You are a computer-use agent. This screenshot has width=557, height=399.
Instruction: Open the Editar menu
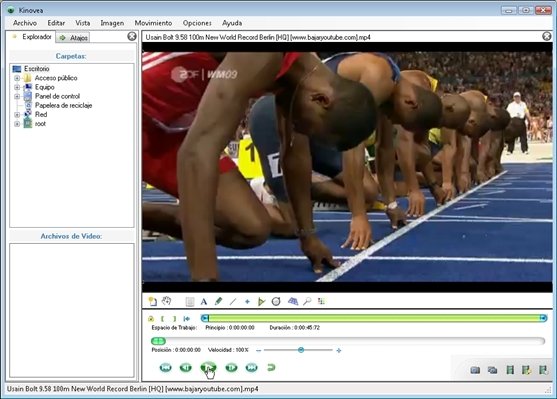coord(56,23)
